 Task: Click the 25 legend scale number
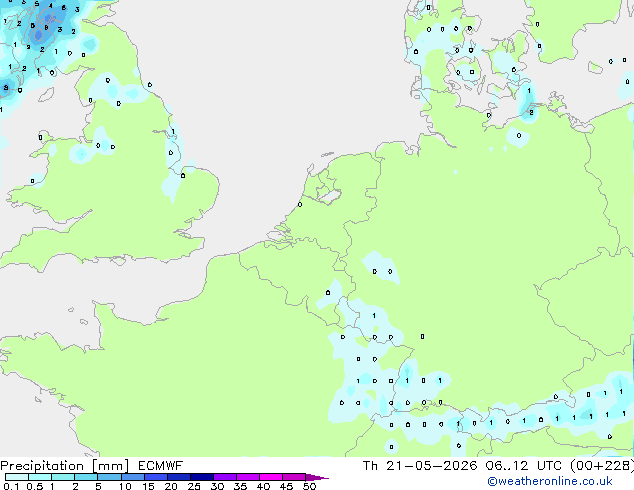194,486
